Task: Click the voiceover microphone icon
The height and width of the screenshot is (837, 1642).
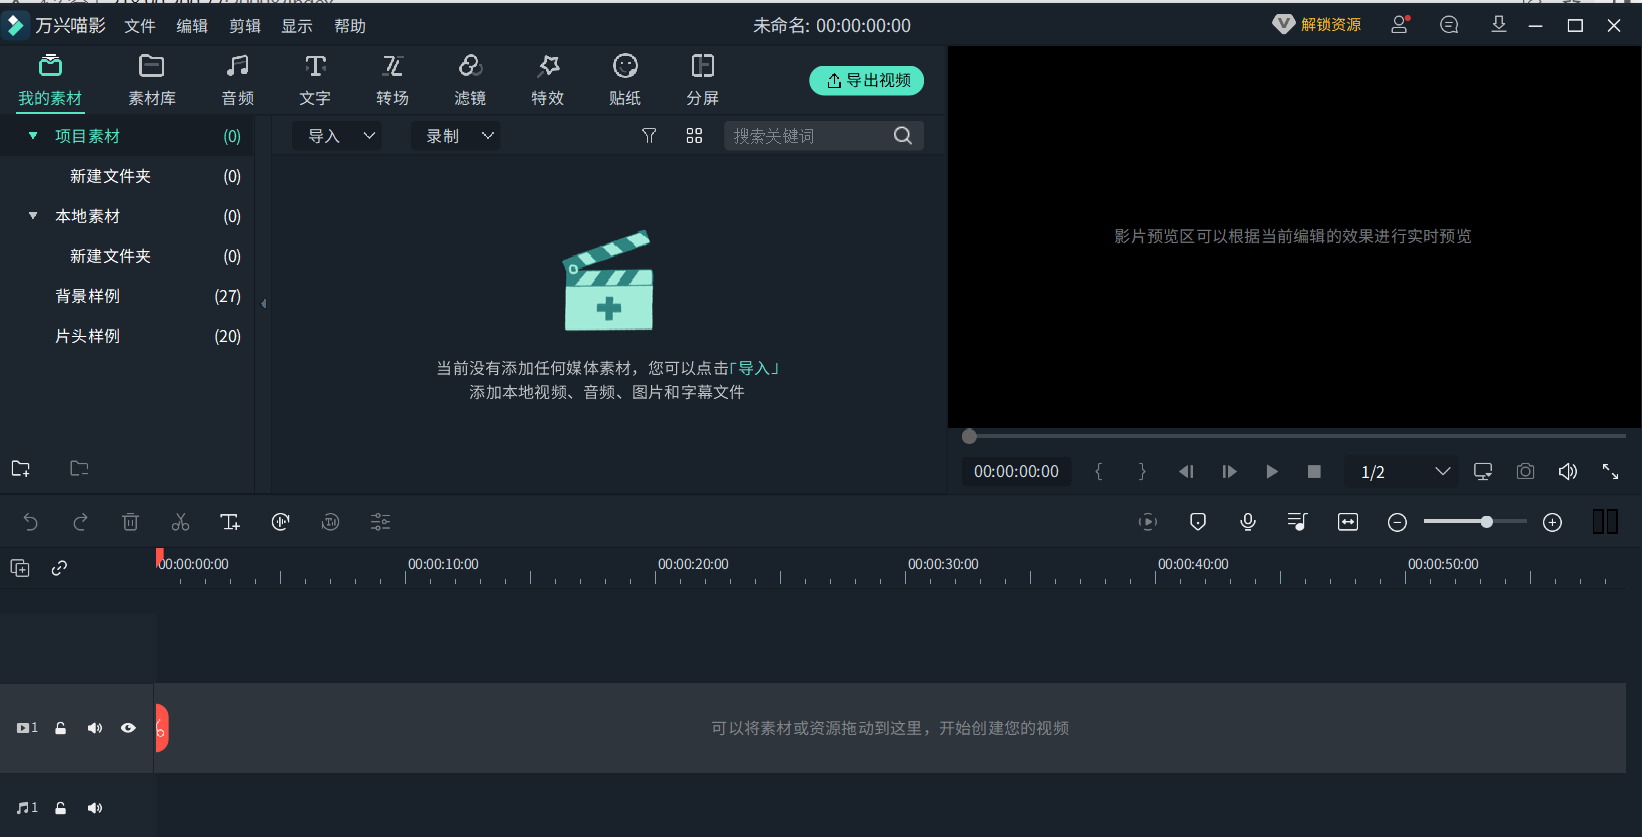Action: click(x=1248, y=522)
